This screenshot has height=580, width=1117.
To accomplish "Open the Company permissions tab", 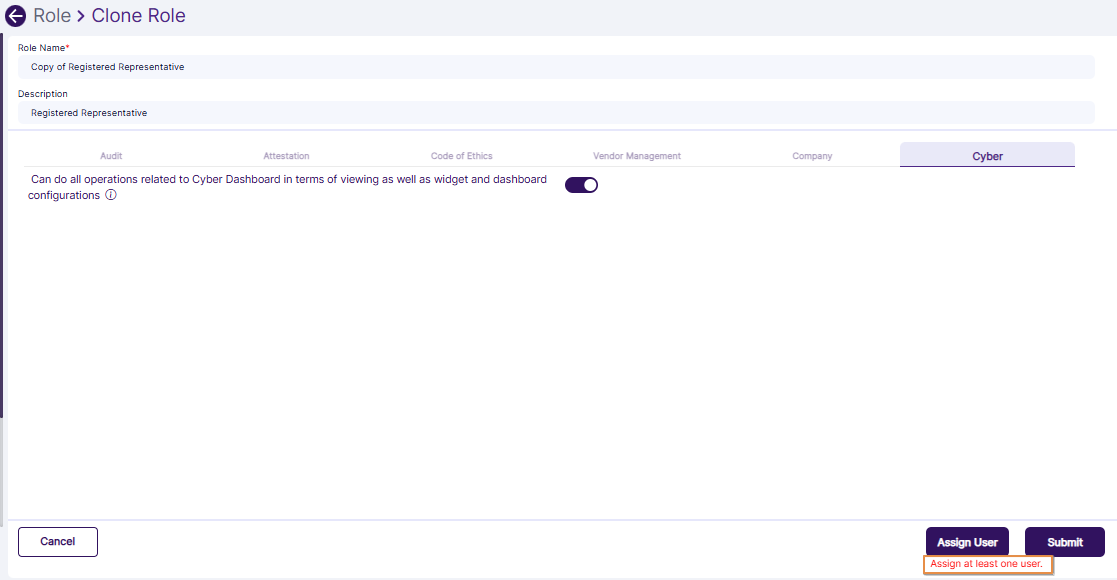I will coord(812,156).
